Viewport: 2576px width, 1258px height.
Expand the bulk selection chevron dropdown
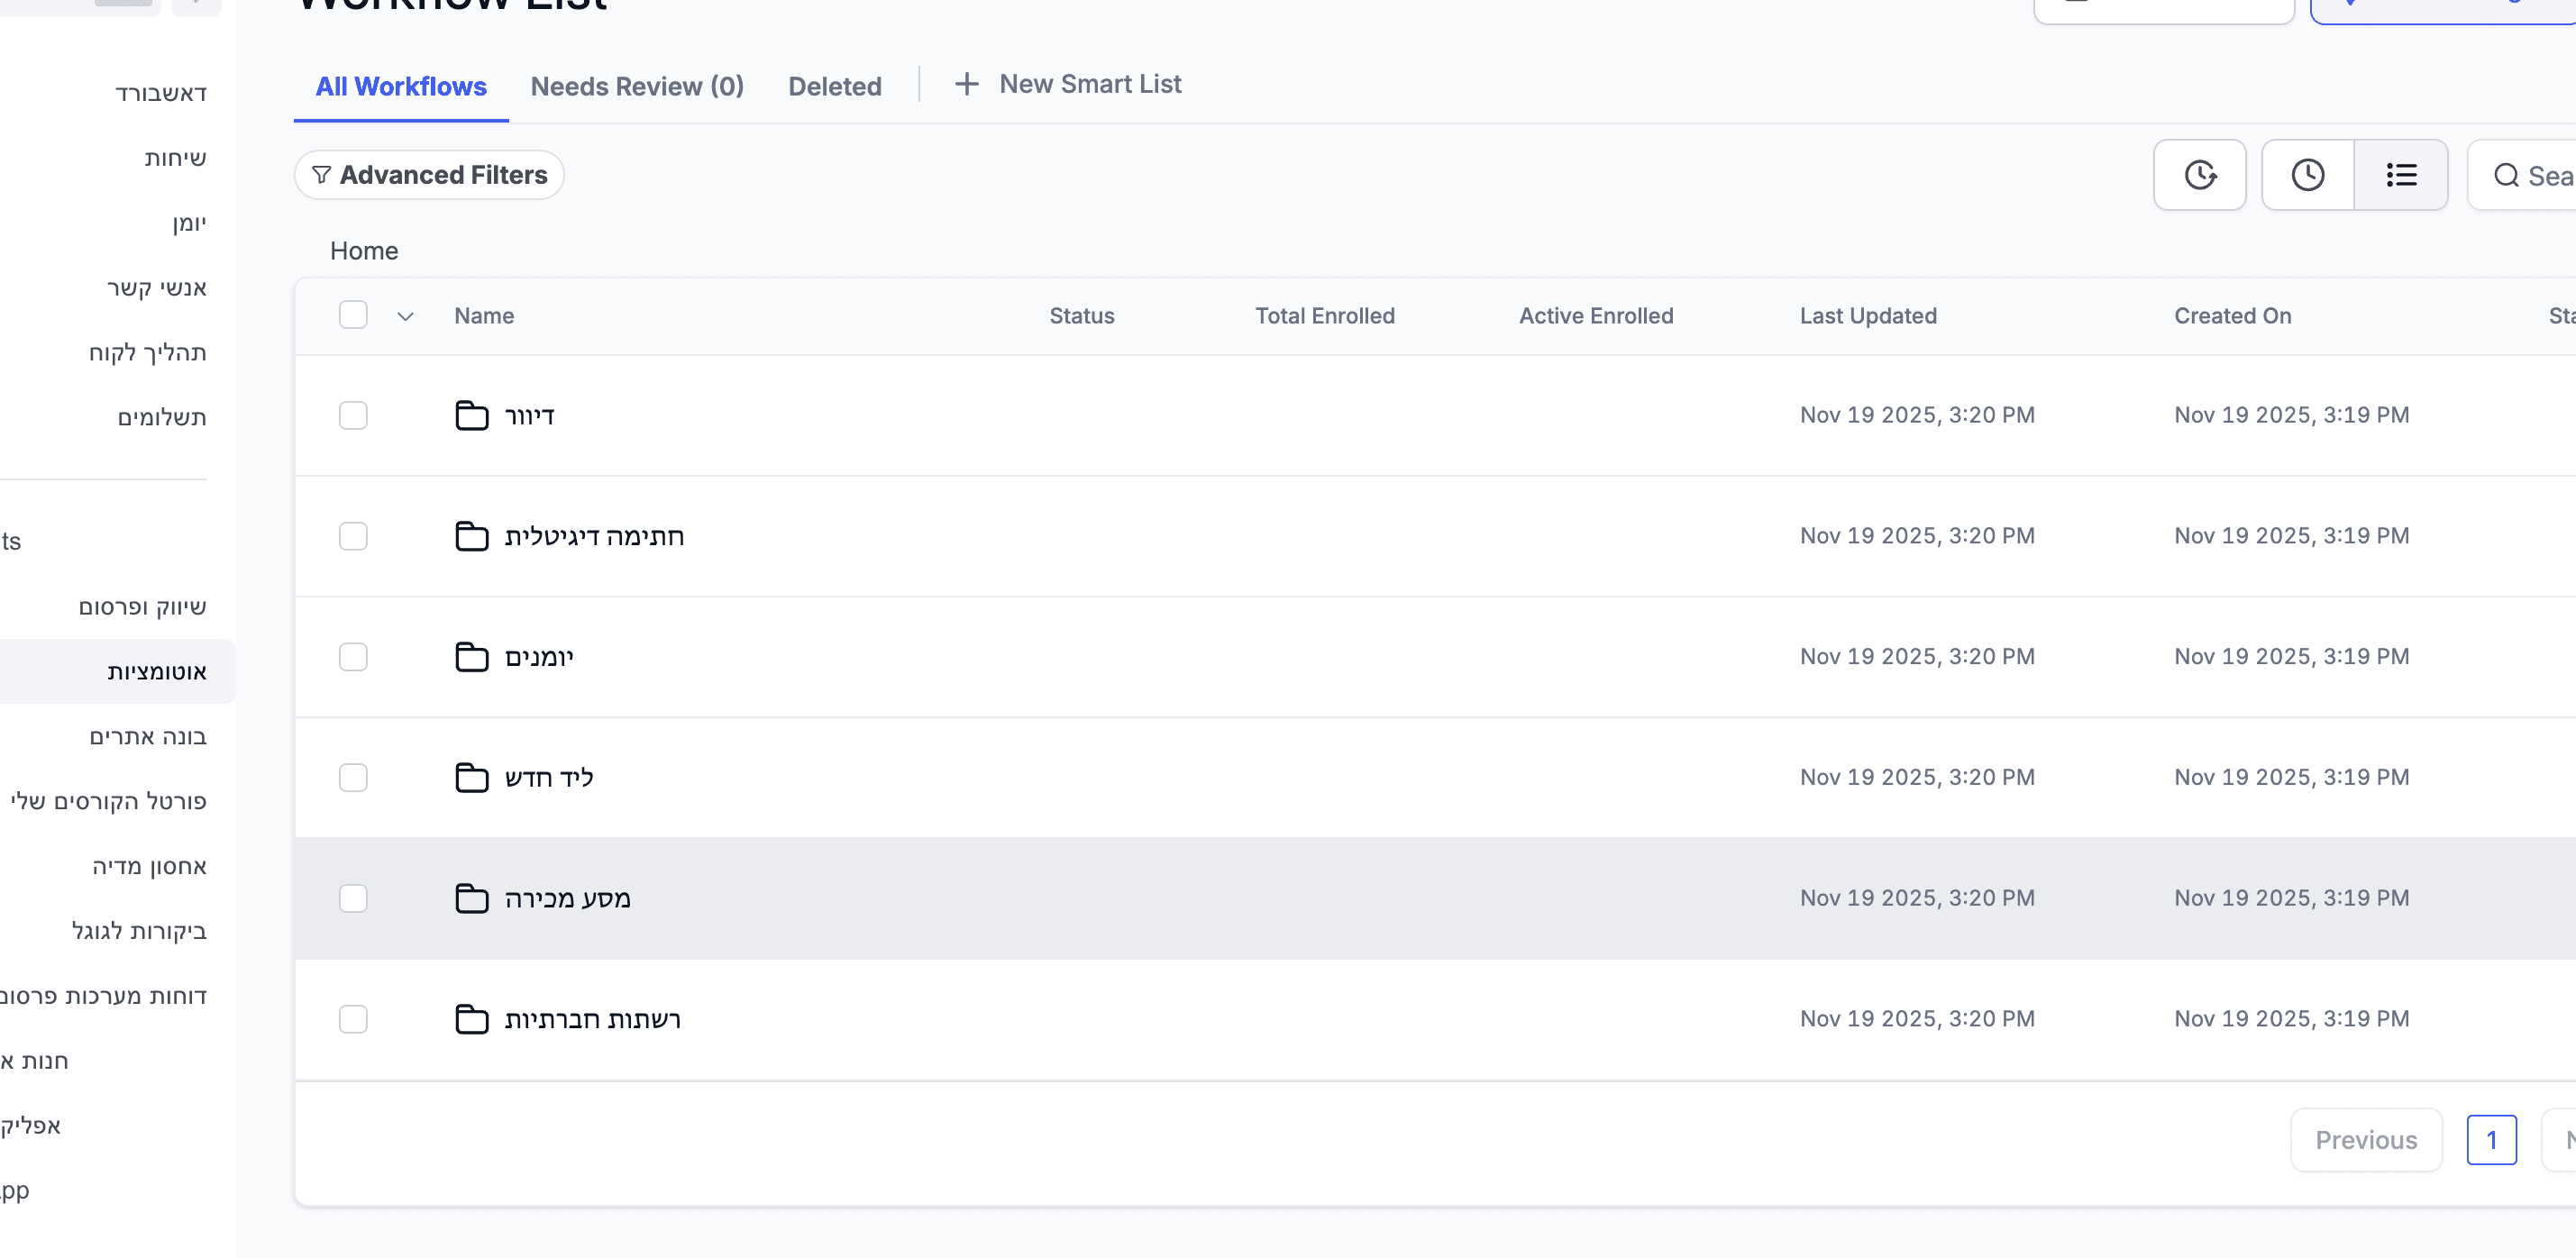tap(405, 316)
